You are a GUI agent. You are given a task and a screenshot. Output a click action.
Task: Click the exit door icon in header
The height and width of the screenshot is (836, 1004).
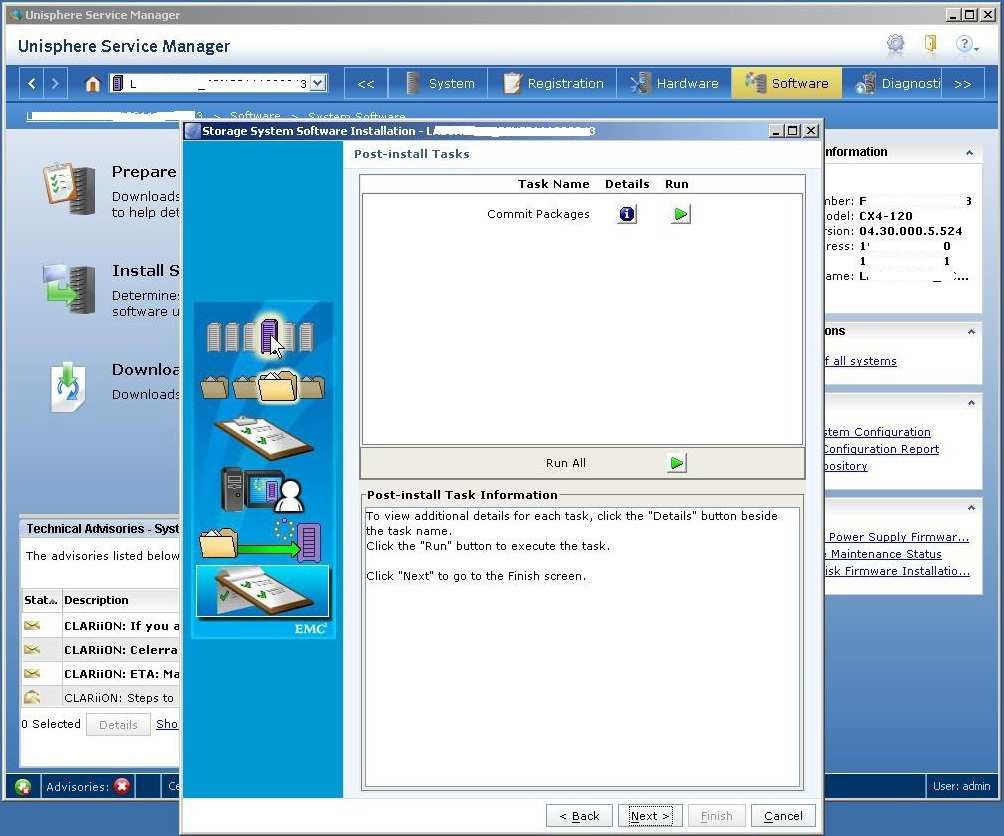pos(931,44)
